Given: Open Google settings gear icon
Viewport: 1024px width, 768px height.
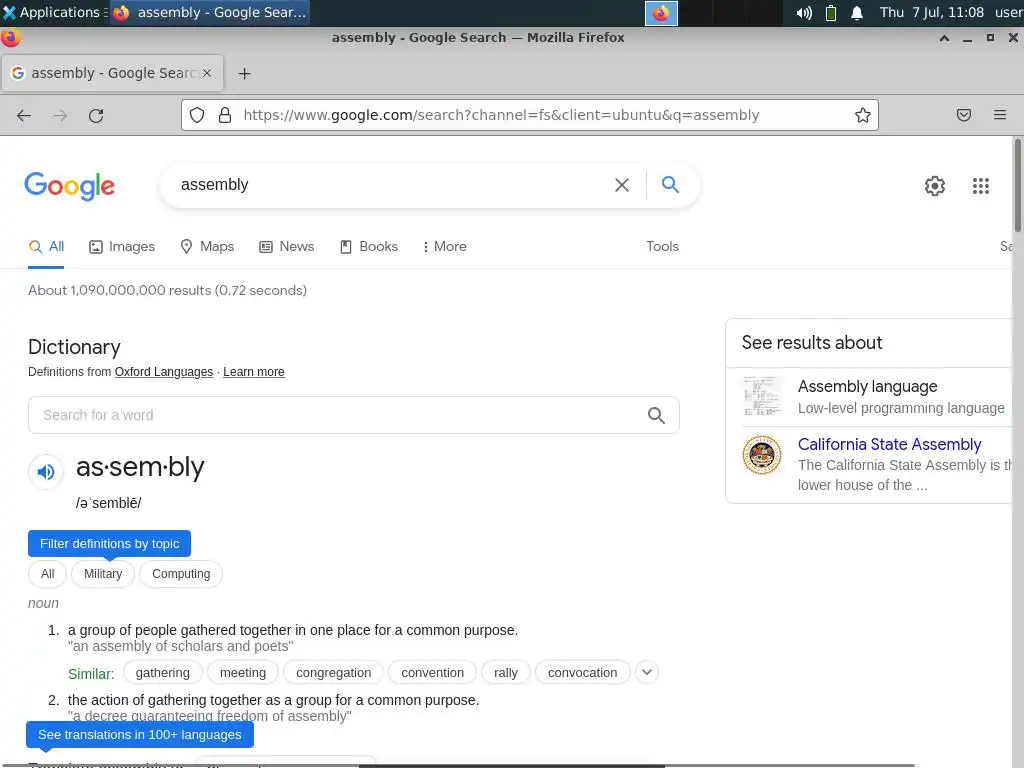Looking at the screenshot, I should coord(935,186).
